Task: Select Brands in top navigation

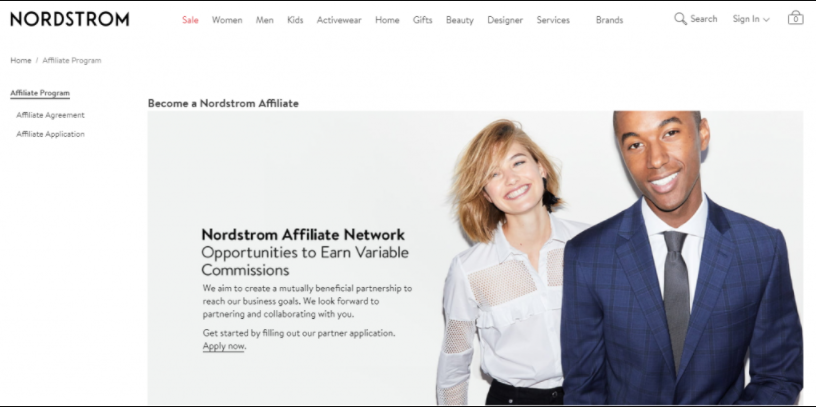Action: (609, 20)
